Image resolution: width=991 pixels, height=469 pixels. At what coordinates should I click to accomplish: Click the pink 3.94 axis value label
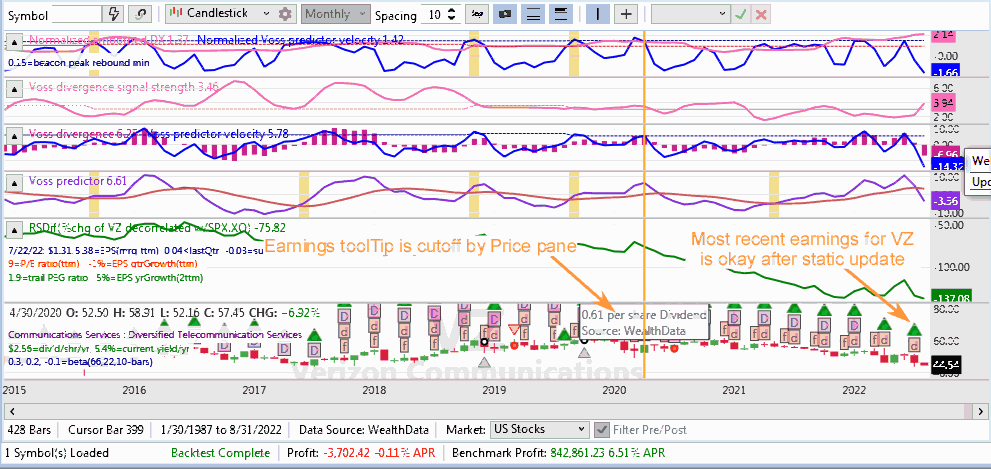(945, 102)
